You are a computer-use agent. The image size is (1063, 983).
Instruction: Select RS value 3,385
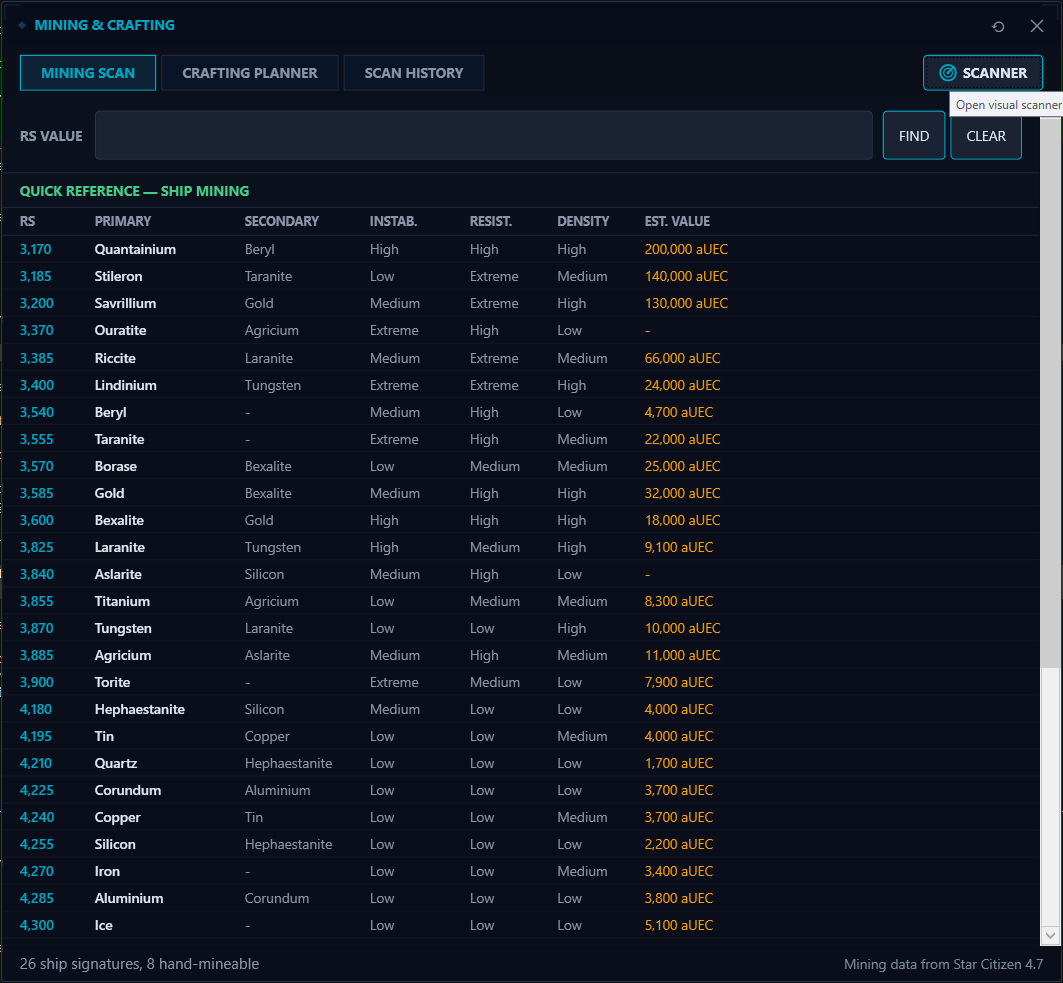coord(37,358)
